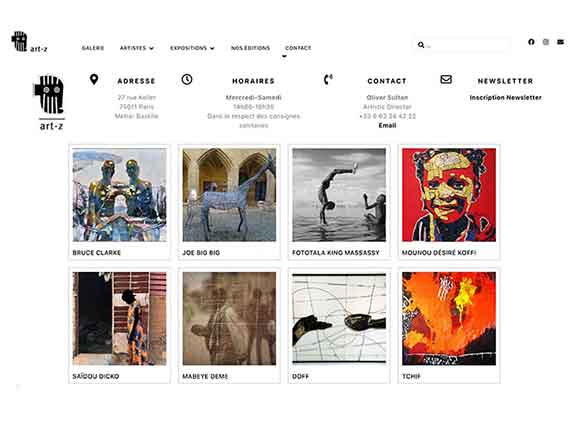Viewport: 576px width, 432px height.
Task: Open the Galerie menu item
Action: 93,48
